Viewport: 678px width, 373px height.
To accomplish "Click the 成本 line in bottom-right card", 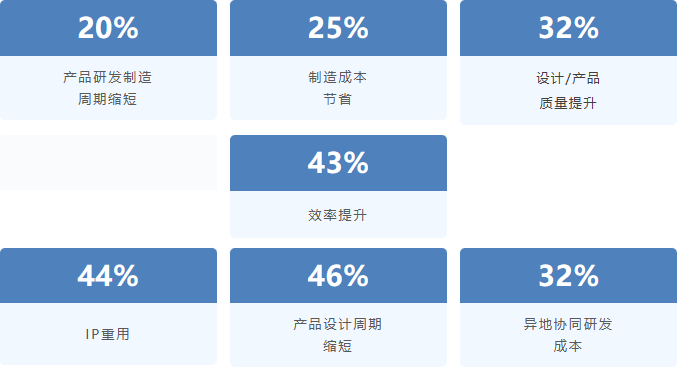I will pos(568,346).
